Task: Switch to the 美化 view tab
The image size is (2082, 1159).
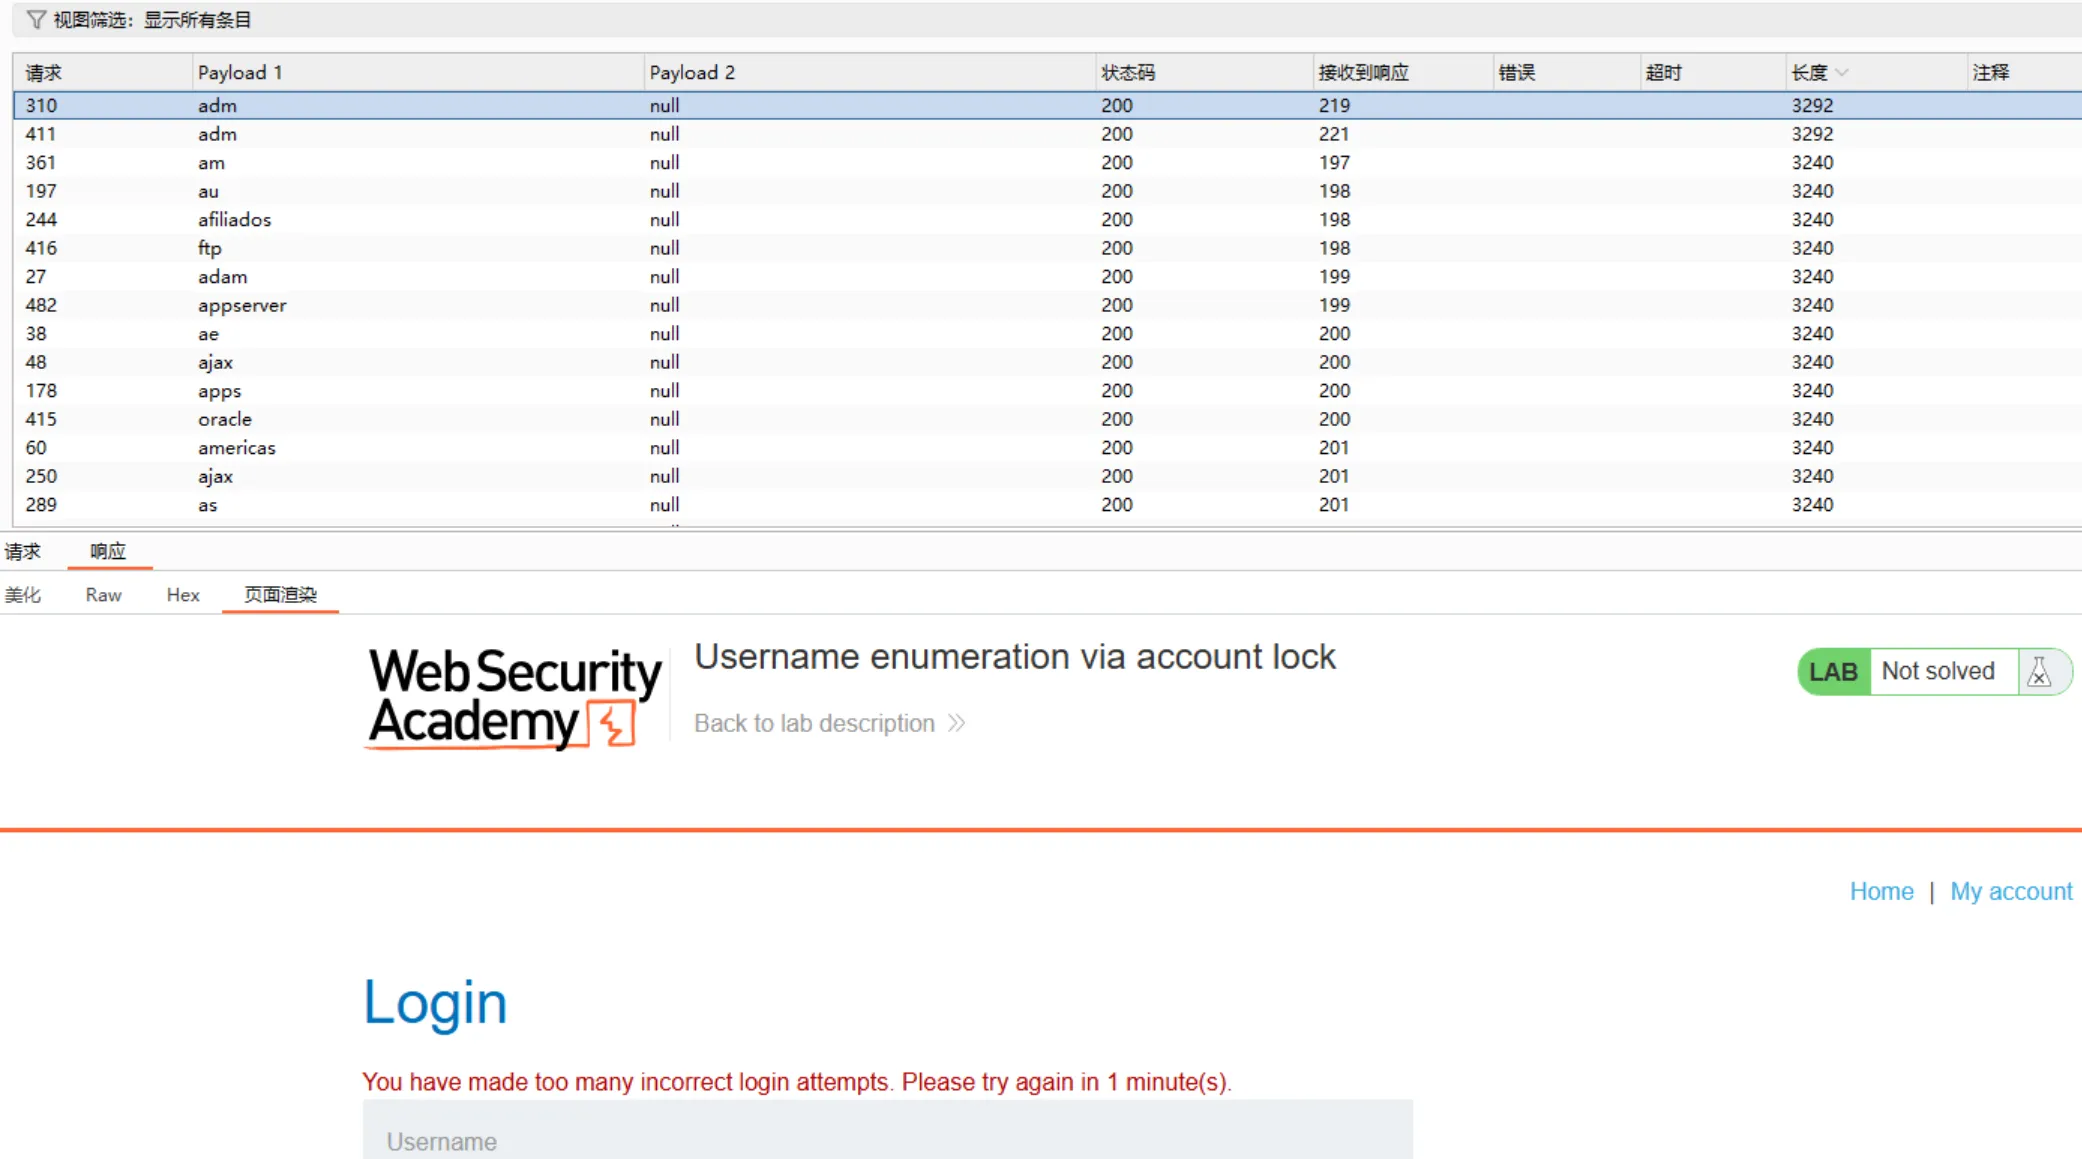Action: [22, 595]
